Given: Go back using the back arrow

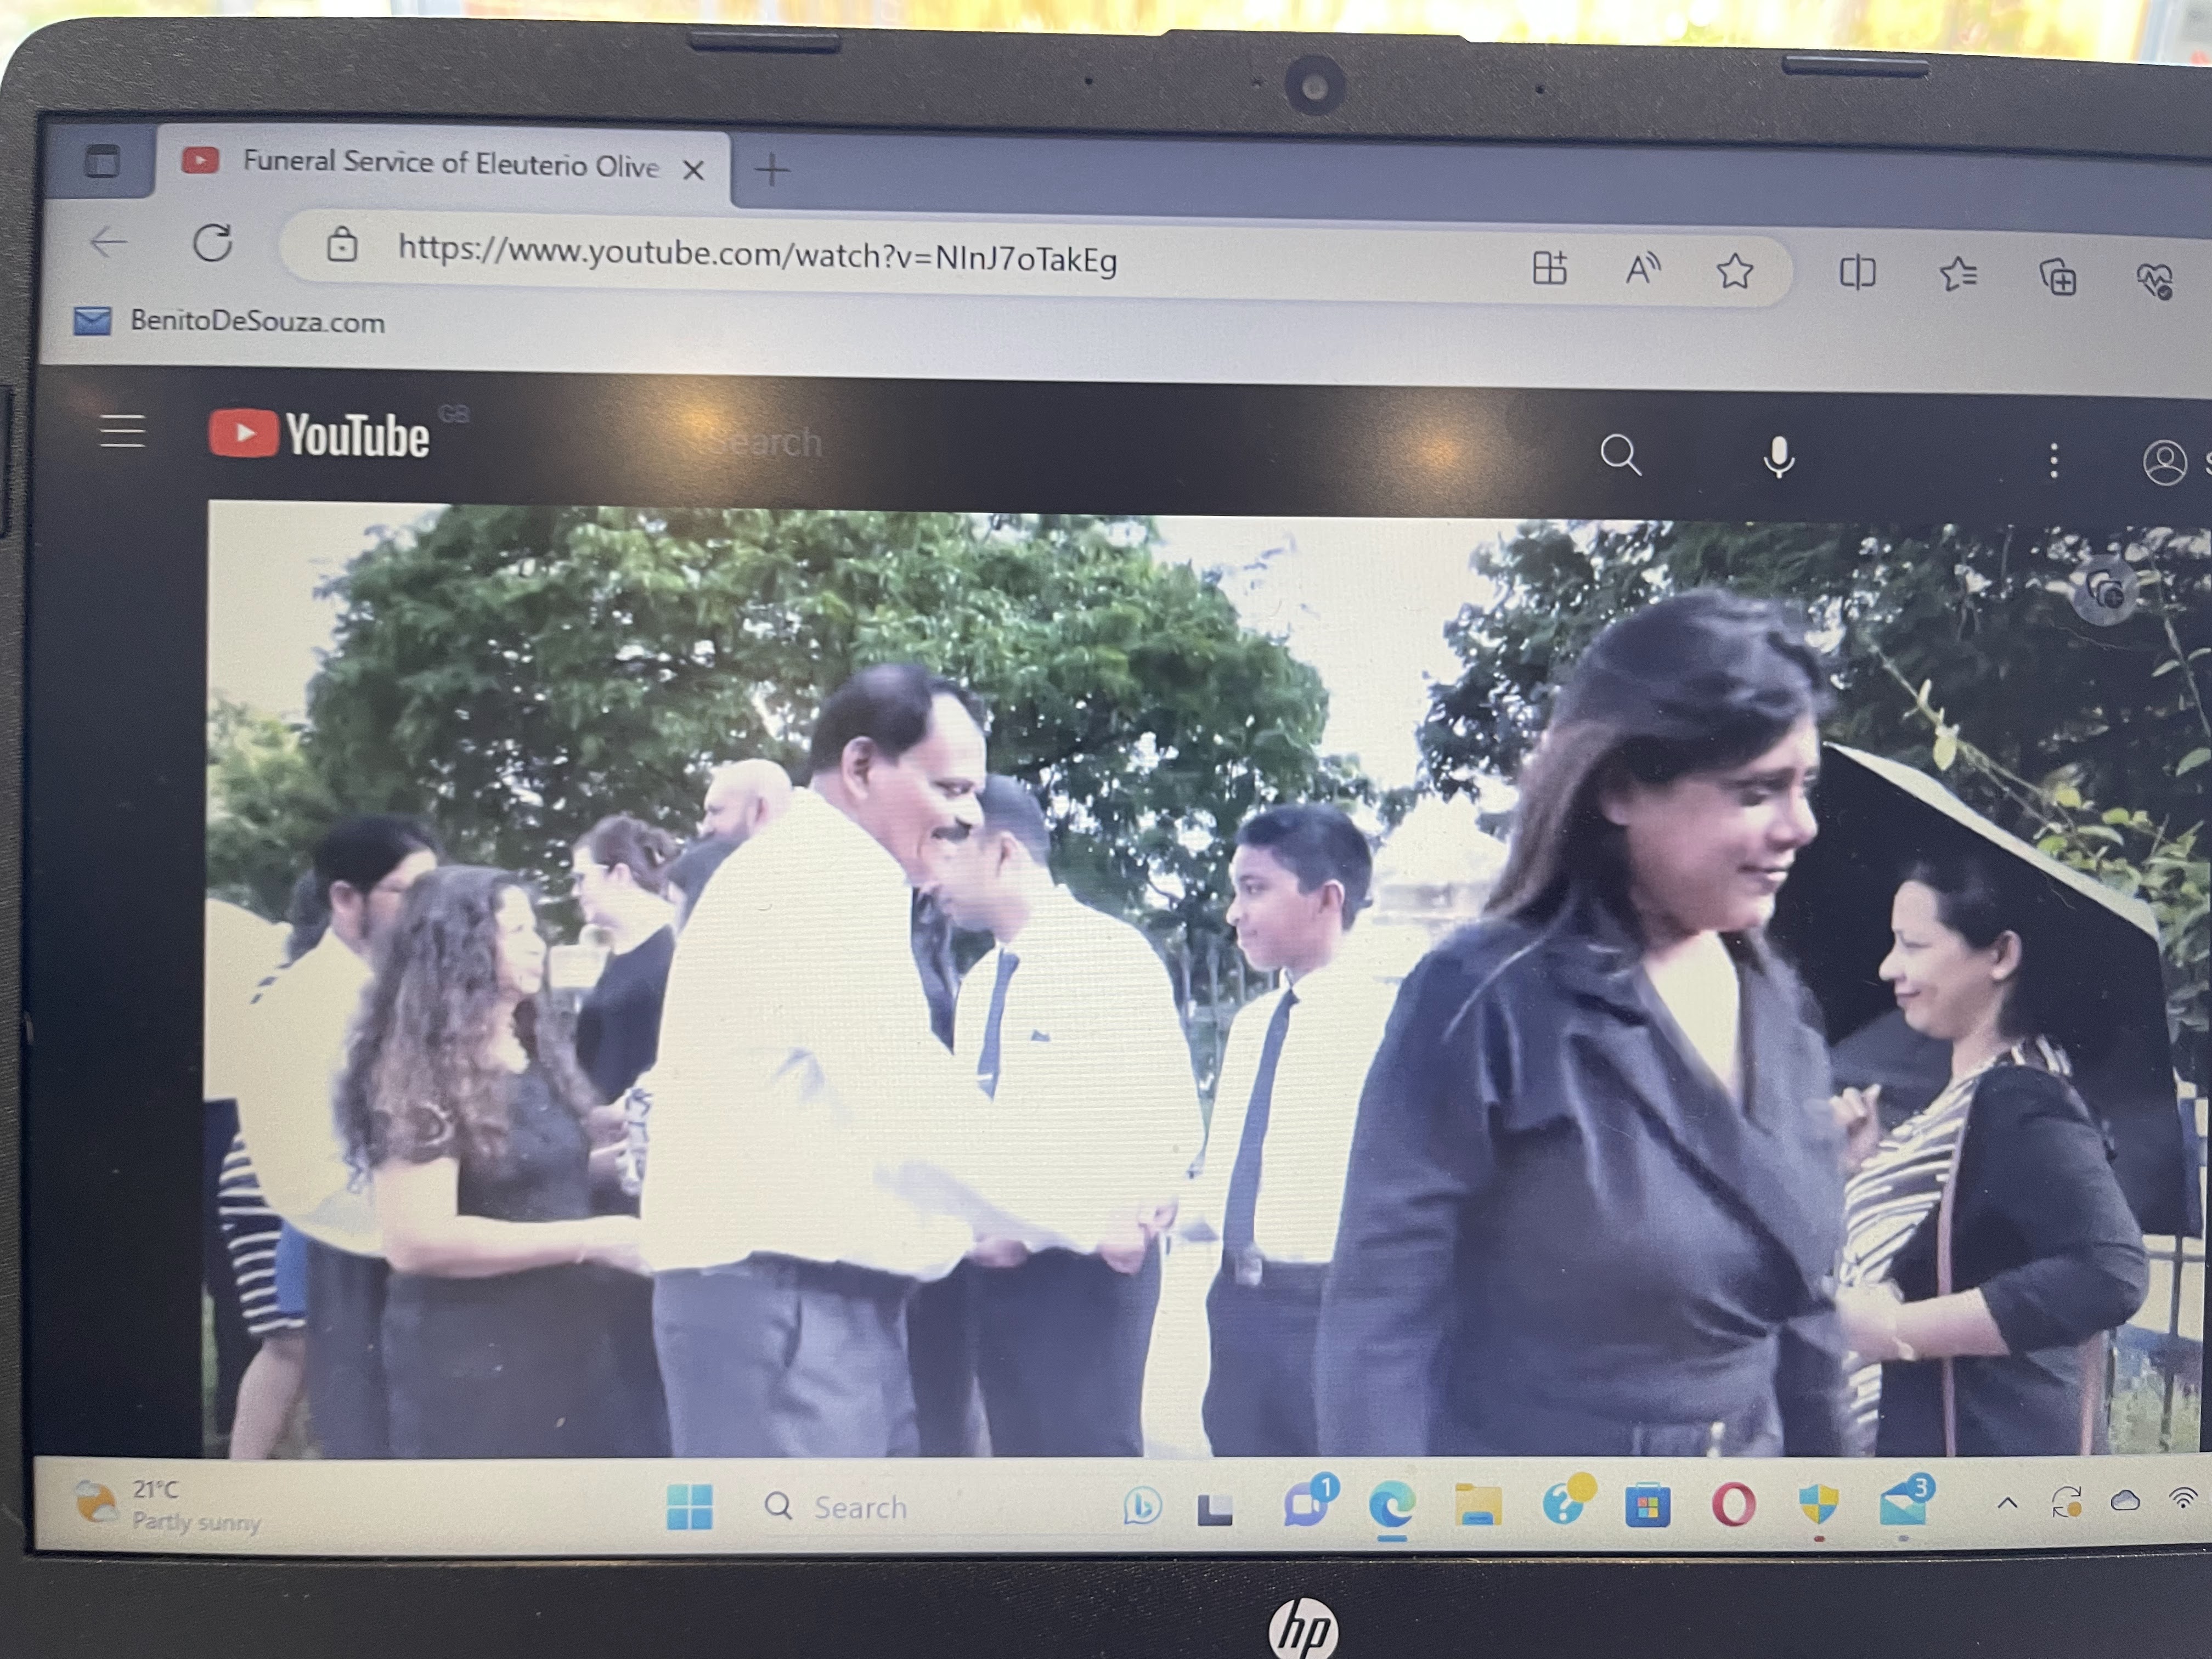Looking at the screenshot, I should (x=108, y=241).
